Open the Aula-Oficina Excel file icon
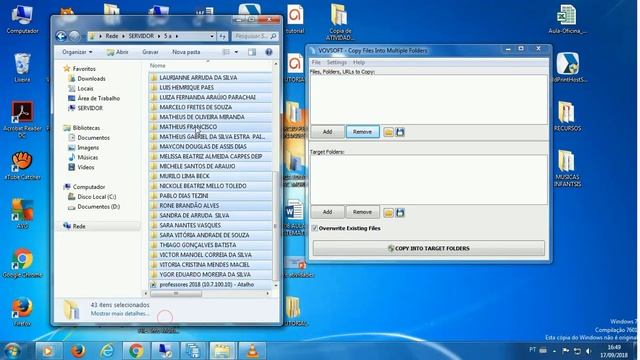This screenshot has width=640, height=360. [x=567, y=19]
